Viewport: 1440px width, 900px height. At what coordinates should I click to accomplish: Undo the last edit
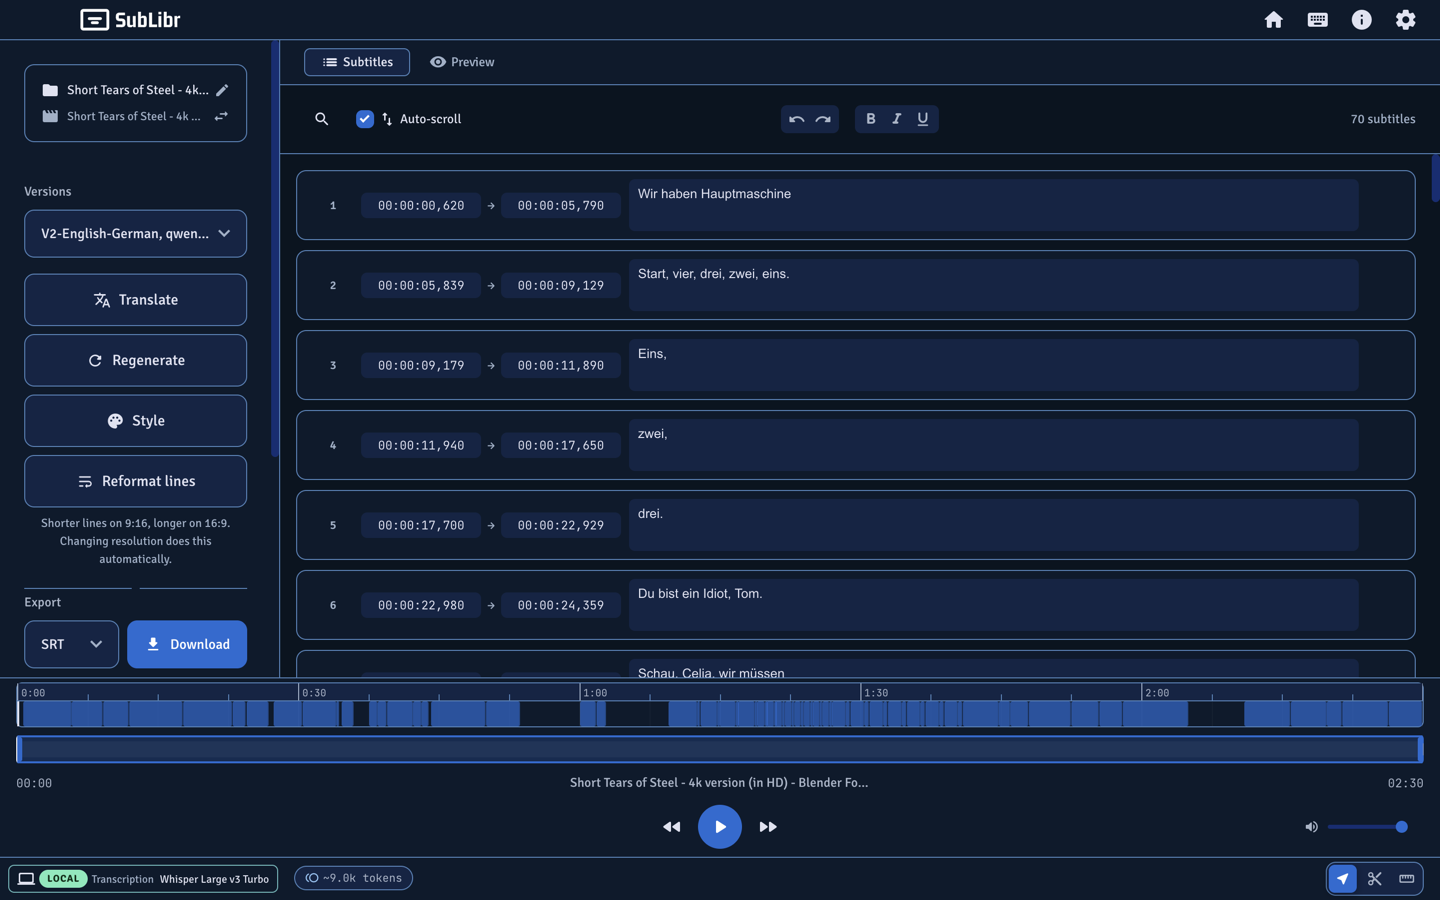796,119
